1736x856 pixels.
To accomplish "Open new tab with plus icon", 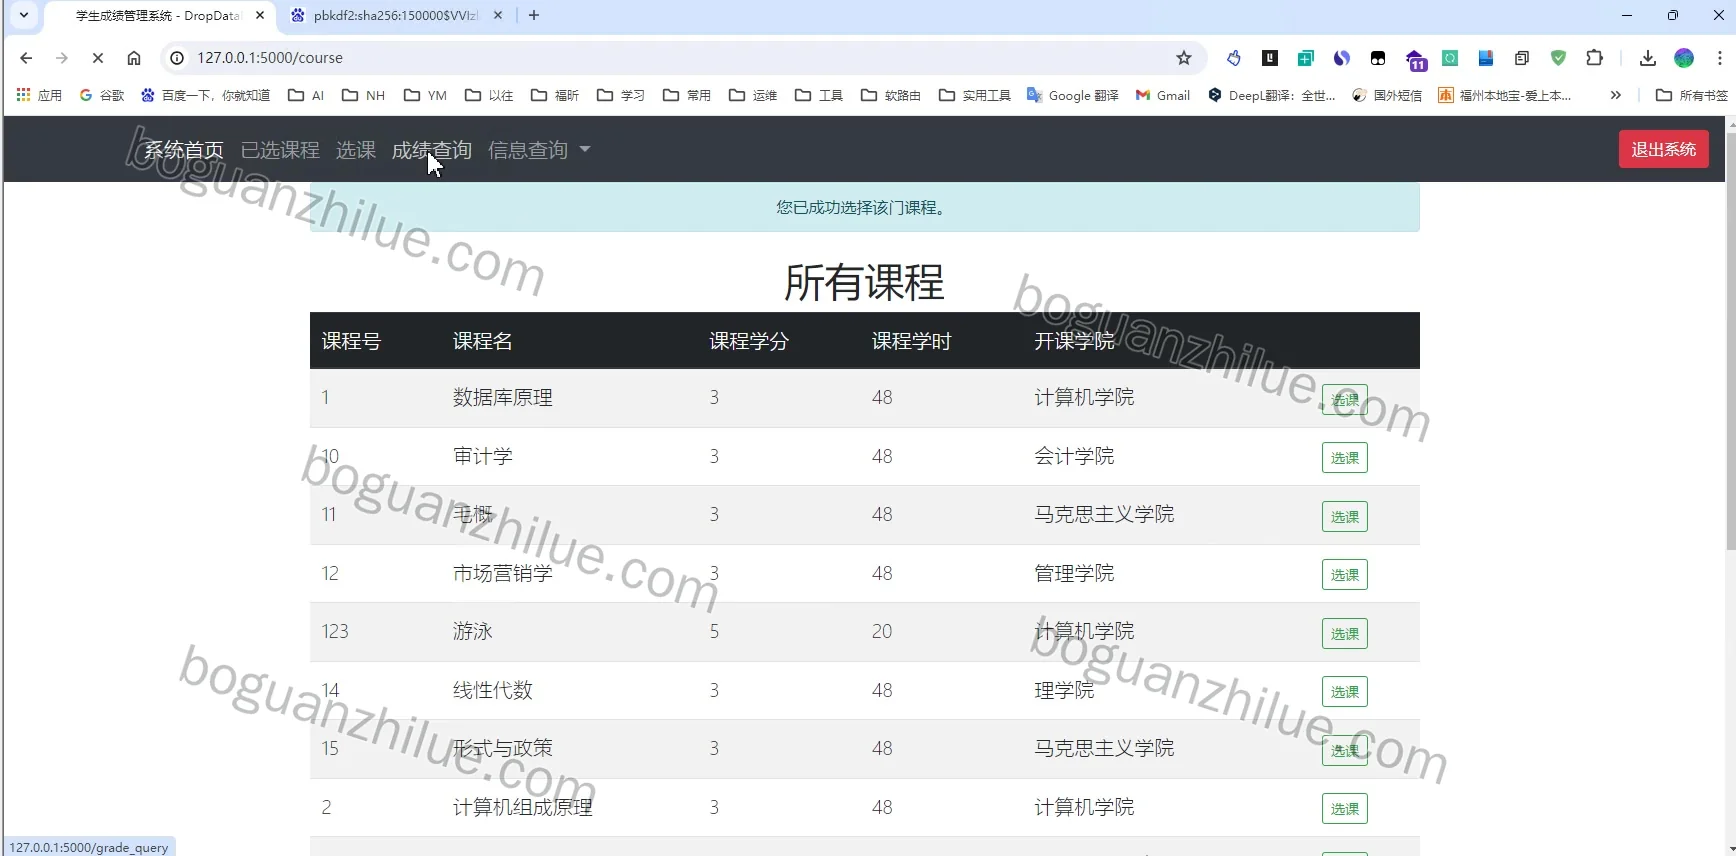I will [x=534, y=15].
